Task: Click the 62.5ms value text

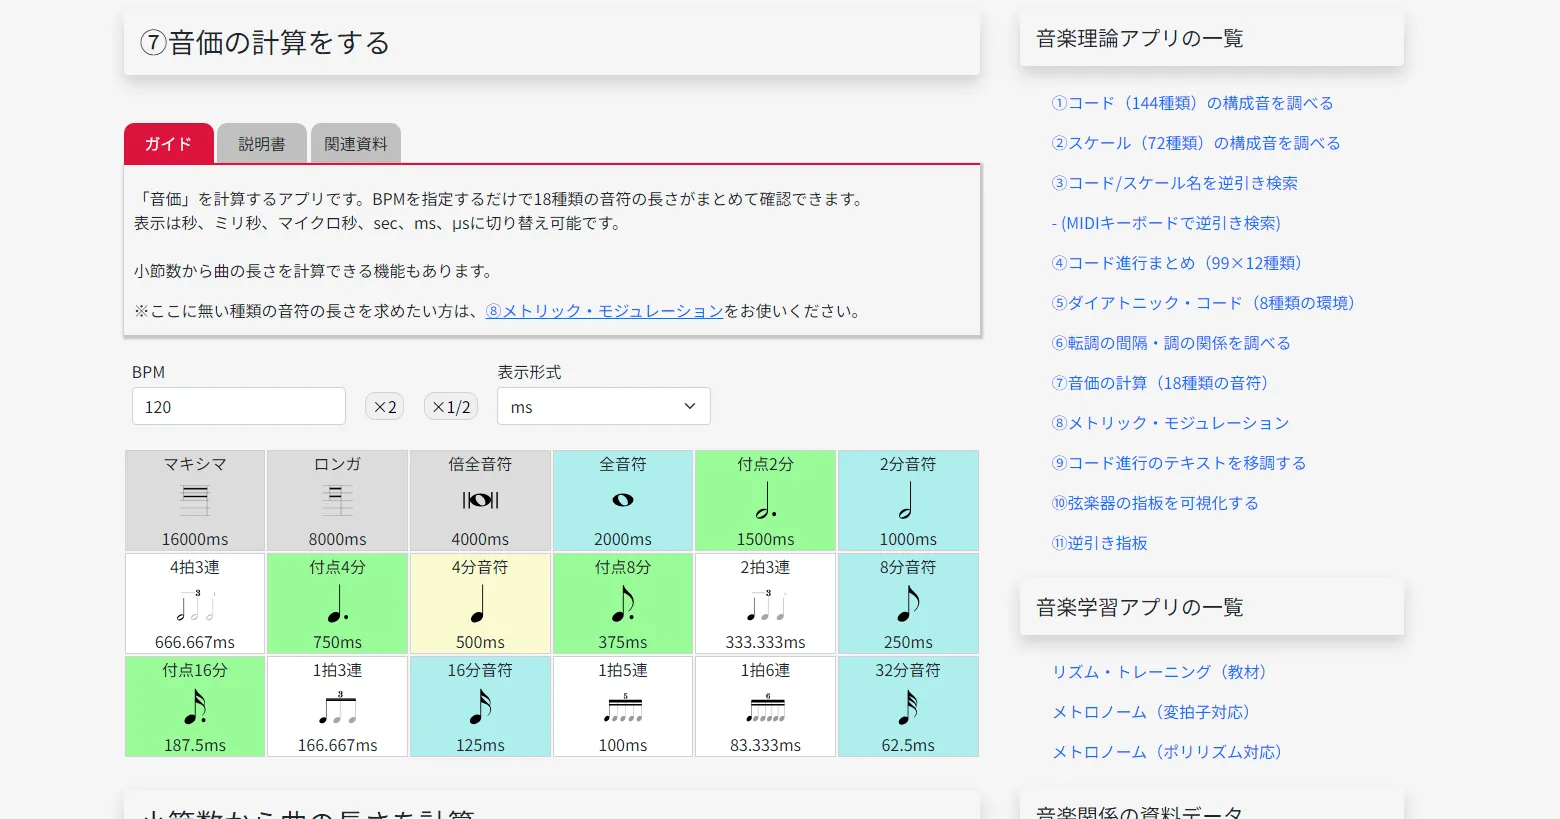Action: pos(908,745)
